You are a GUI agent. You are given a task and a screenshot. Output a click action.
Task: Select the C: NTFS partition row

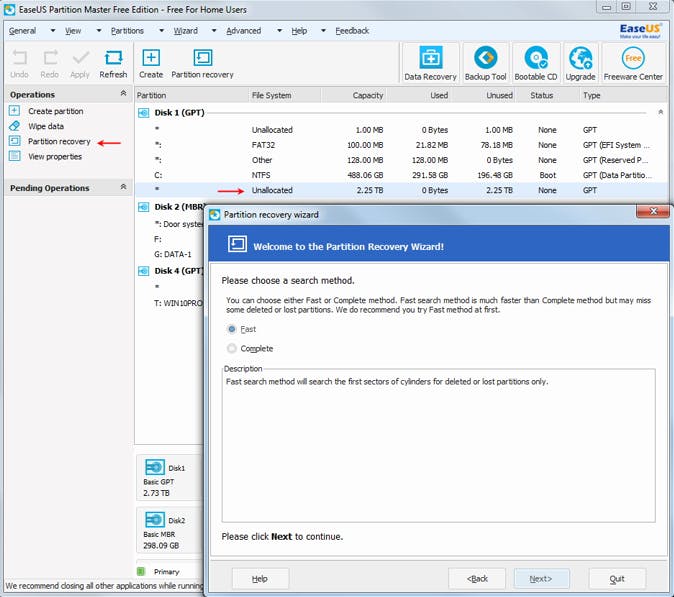pos(401,175)
